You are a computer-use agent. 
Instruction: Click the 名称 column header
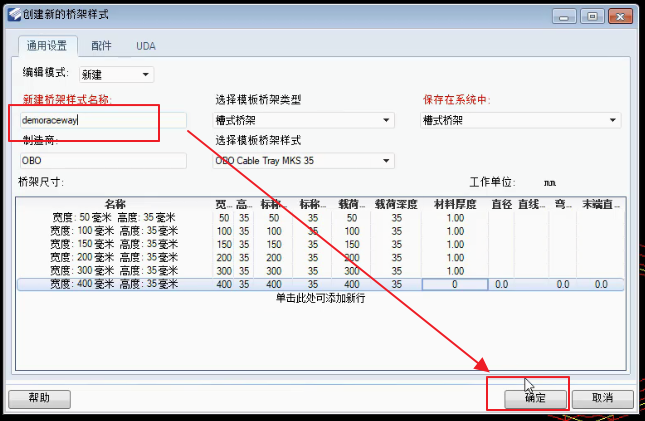click(115, 204)
